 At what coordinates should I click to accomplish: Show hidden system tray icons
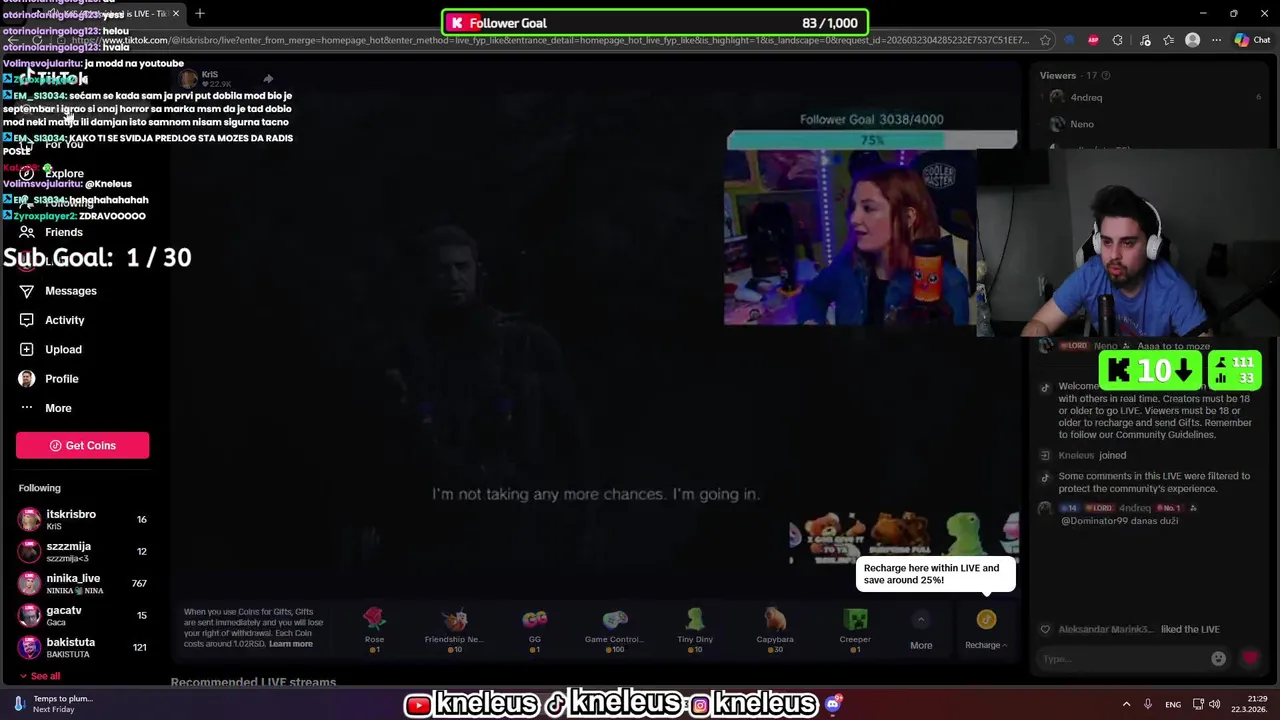pos(1126,704)
